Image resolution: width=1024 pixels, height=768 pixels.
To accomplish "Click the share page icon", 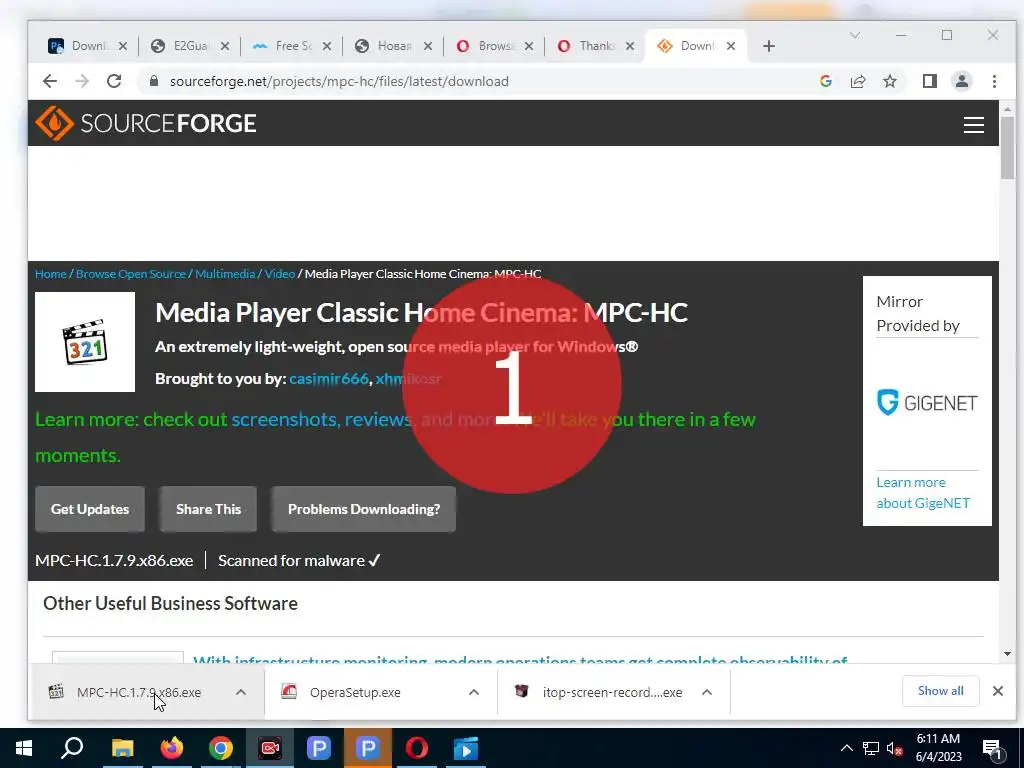I will [x=857, y=81].
